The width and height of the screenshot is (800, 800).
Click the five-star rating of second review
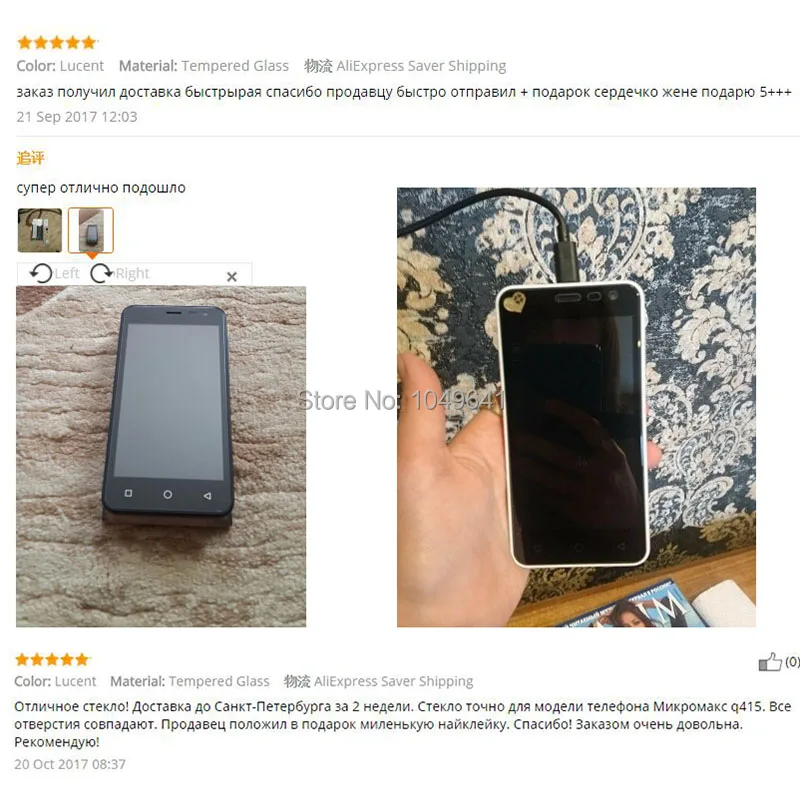click(53, 660)
